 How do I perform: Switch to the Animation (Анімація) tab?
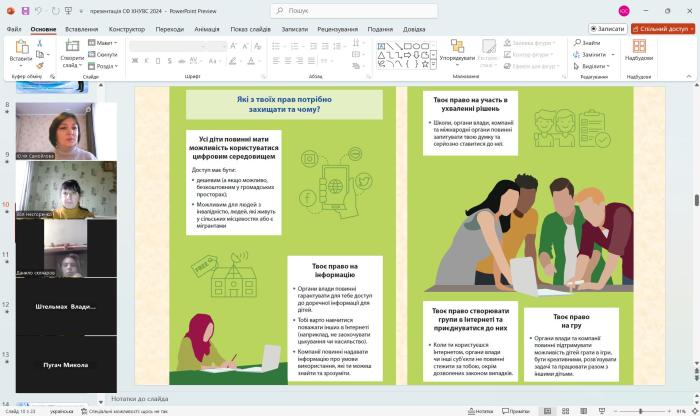(x=208, y=29)
